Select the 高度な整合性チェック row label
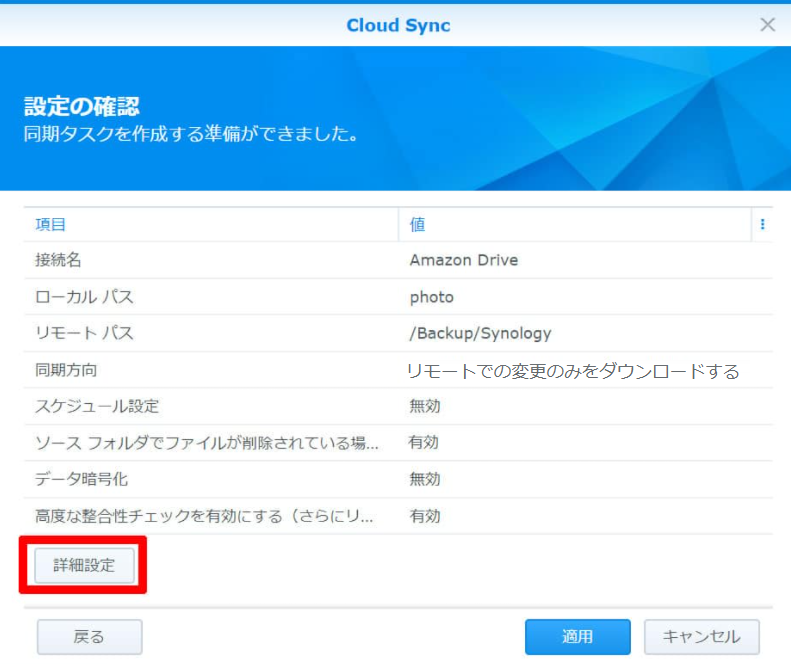This screenshot has width=791, height=664. (205, 516)
